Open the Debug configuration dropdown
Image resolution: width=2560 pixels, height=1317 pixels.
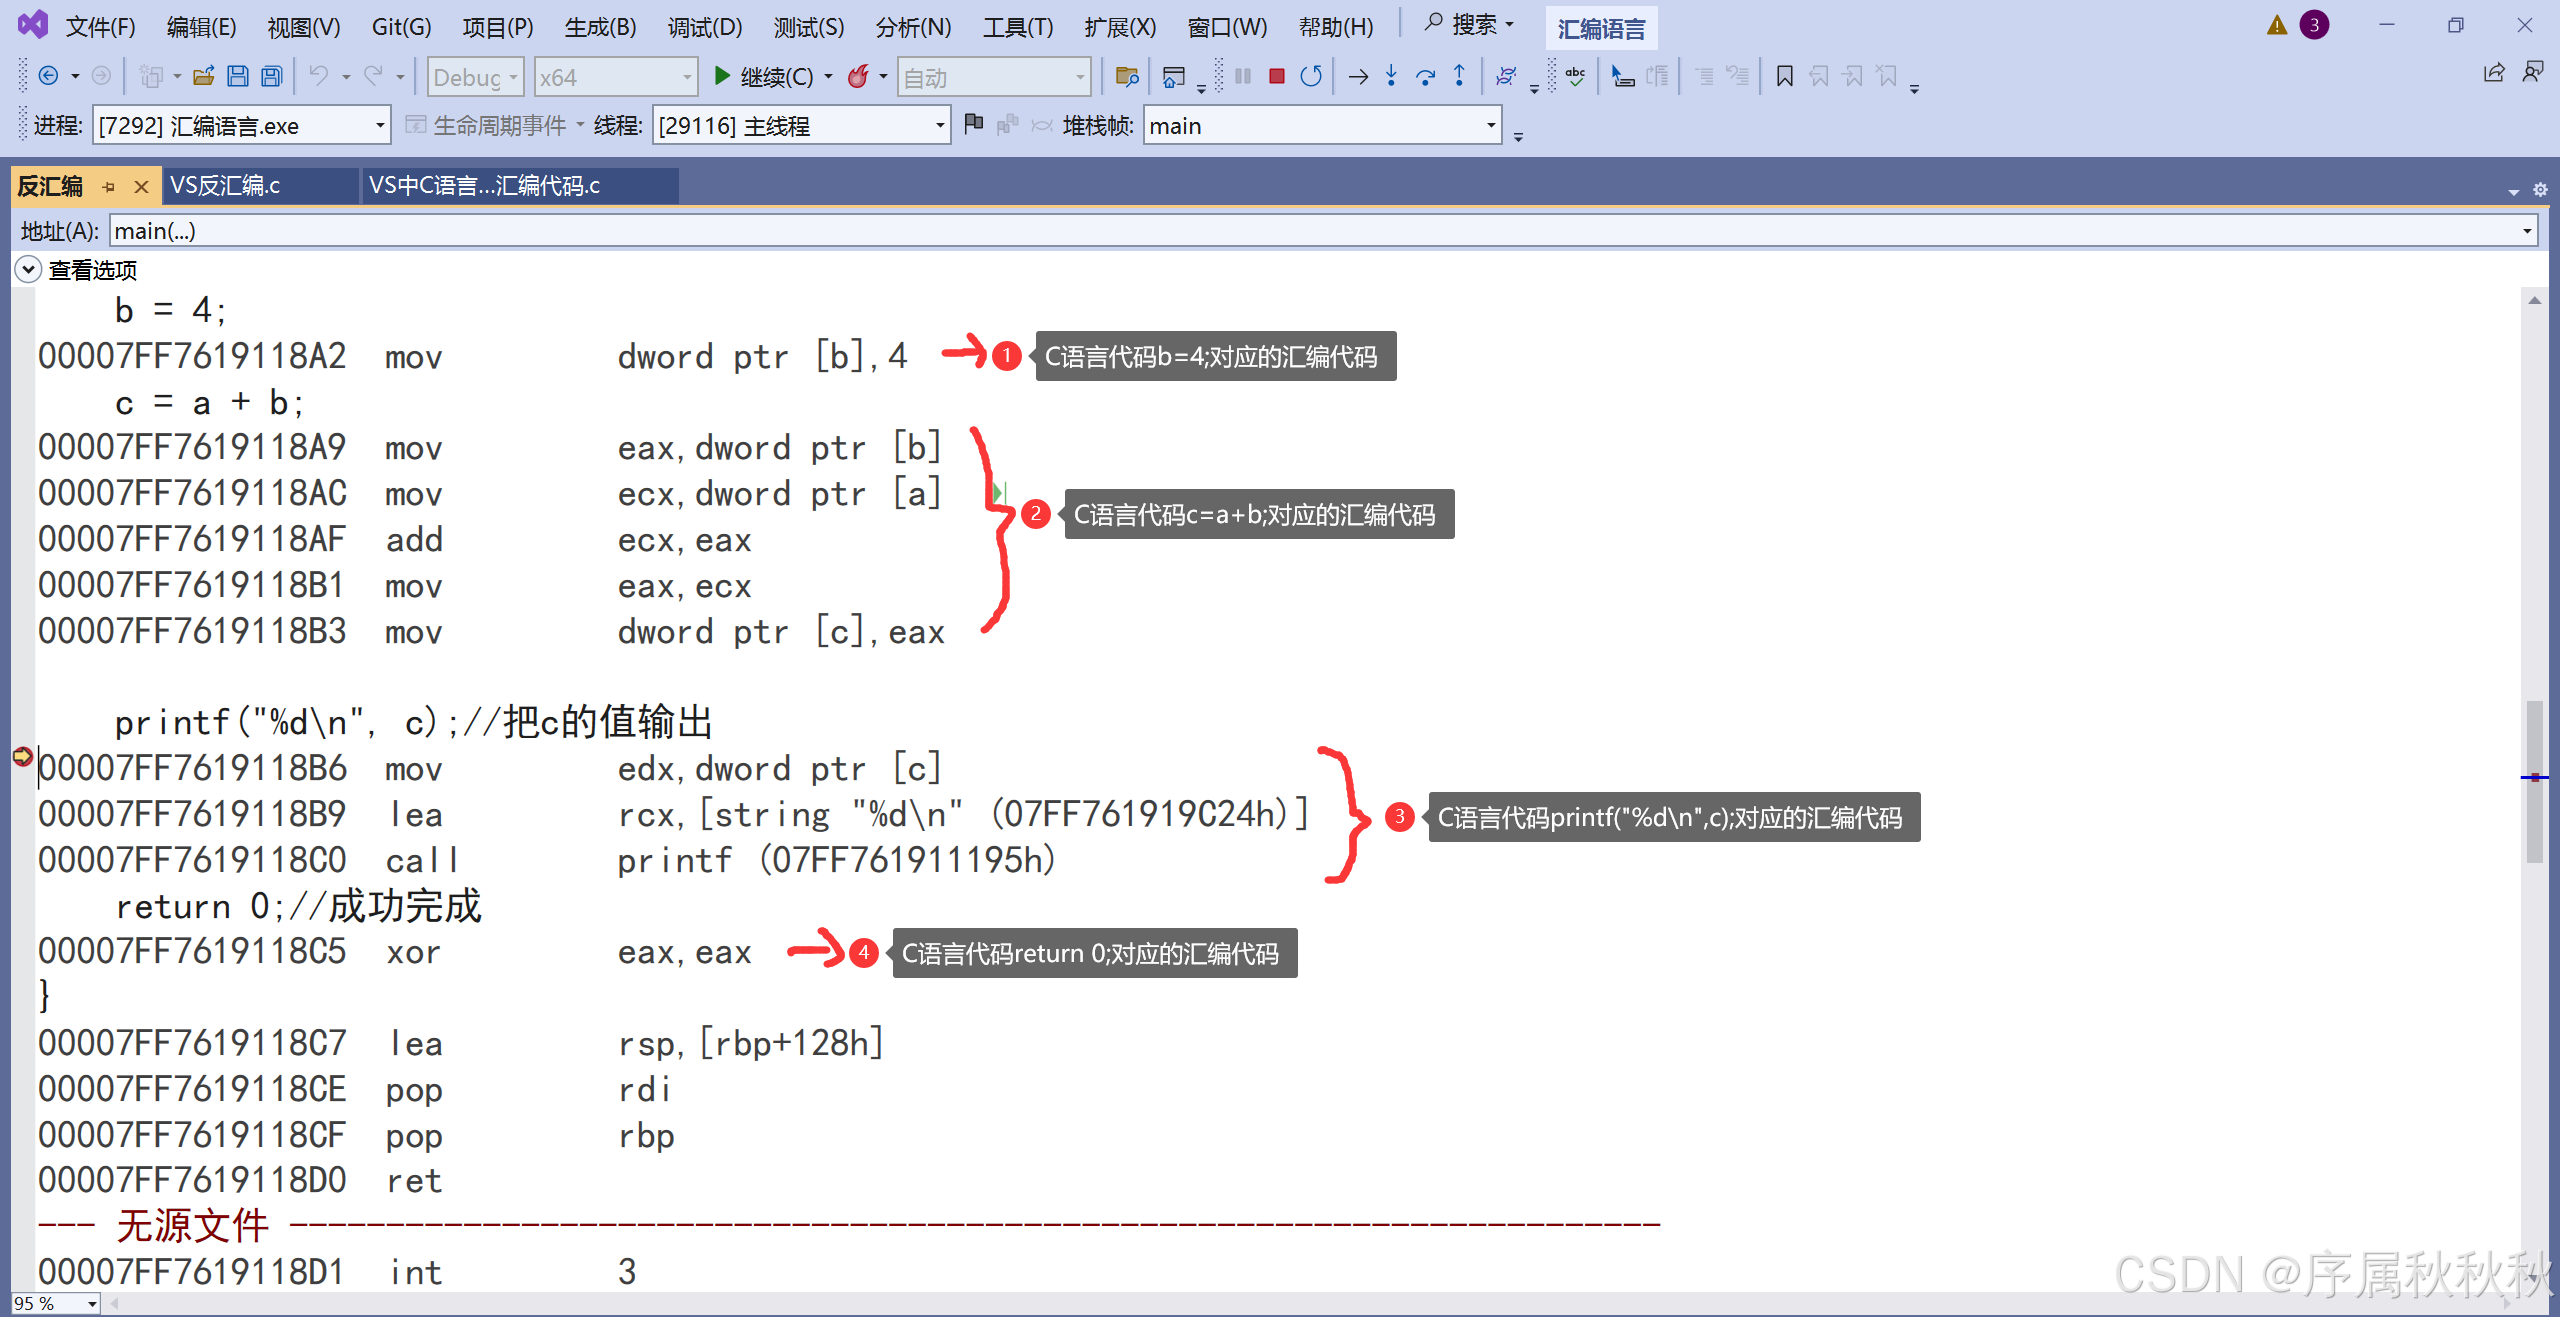[476, 77]
